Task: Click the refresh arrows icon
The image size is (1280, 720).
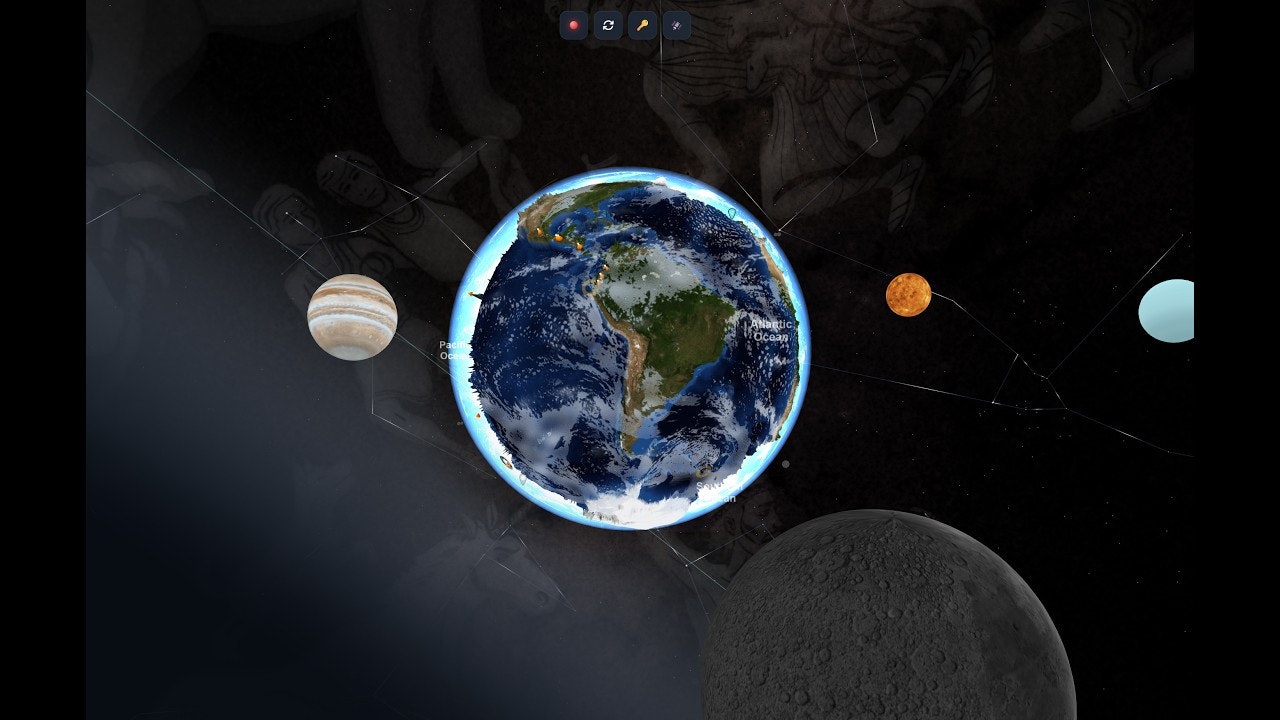Action: (x=608, y=25)
